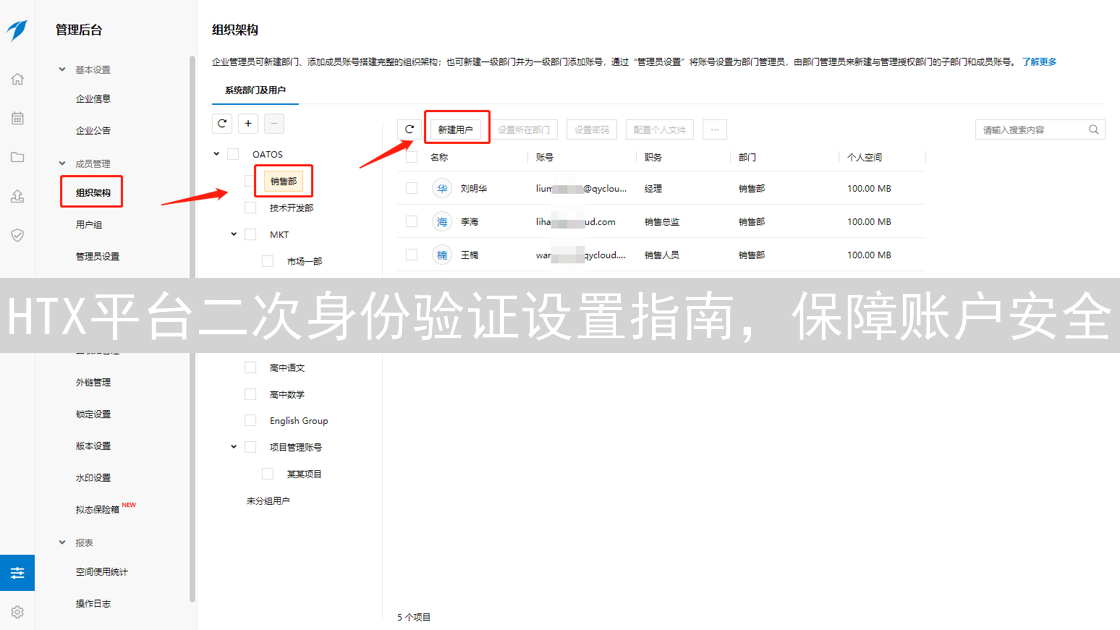
Task: Click avatar 海 of 李海
Action: click(442, 221)
